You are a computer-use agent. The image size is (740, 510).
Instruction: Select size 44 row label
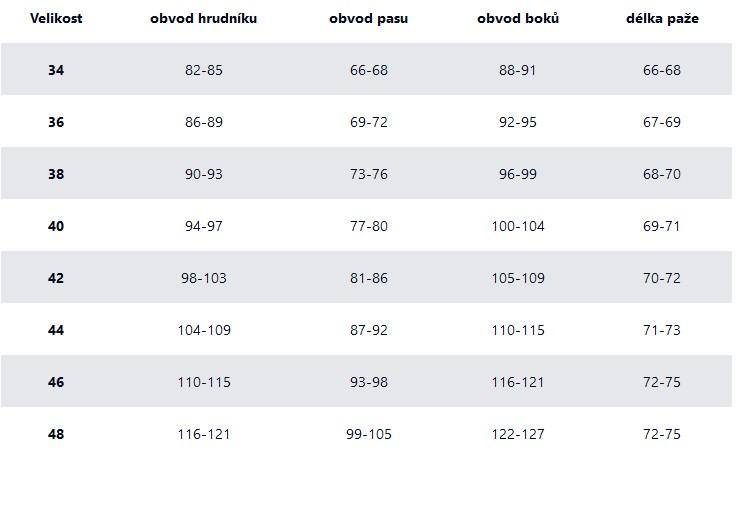56,330
